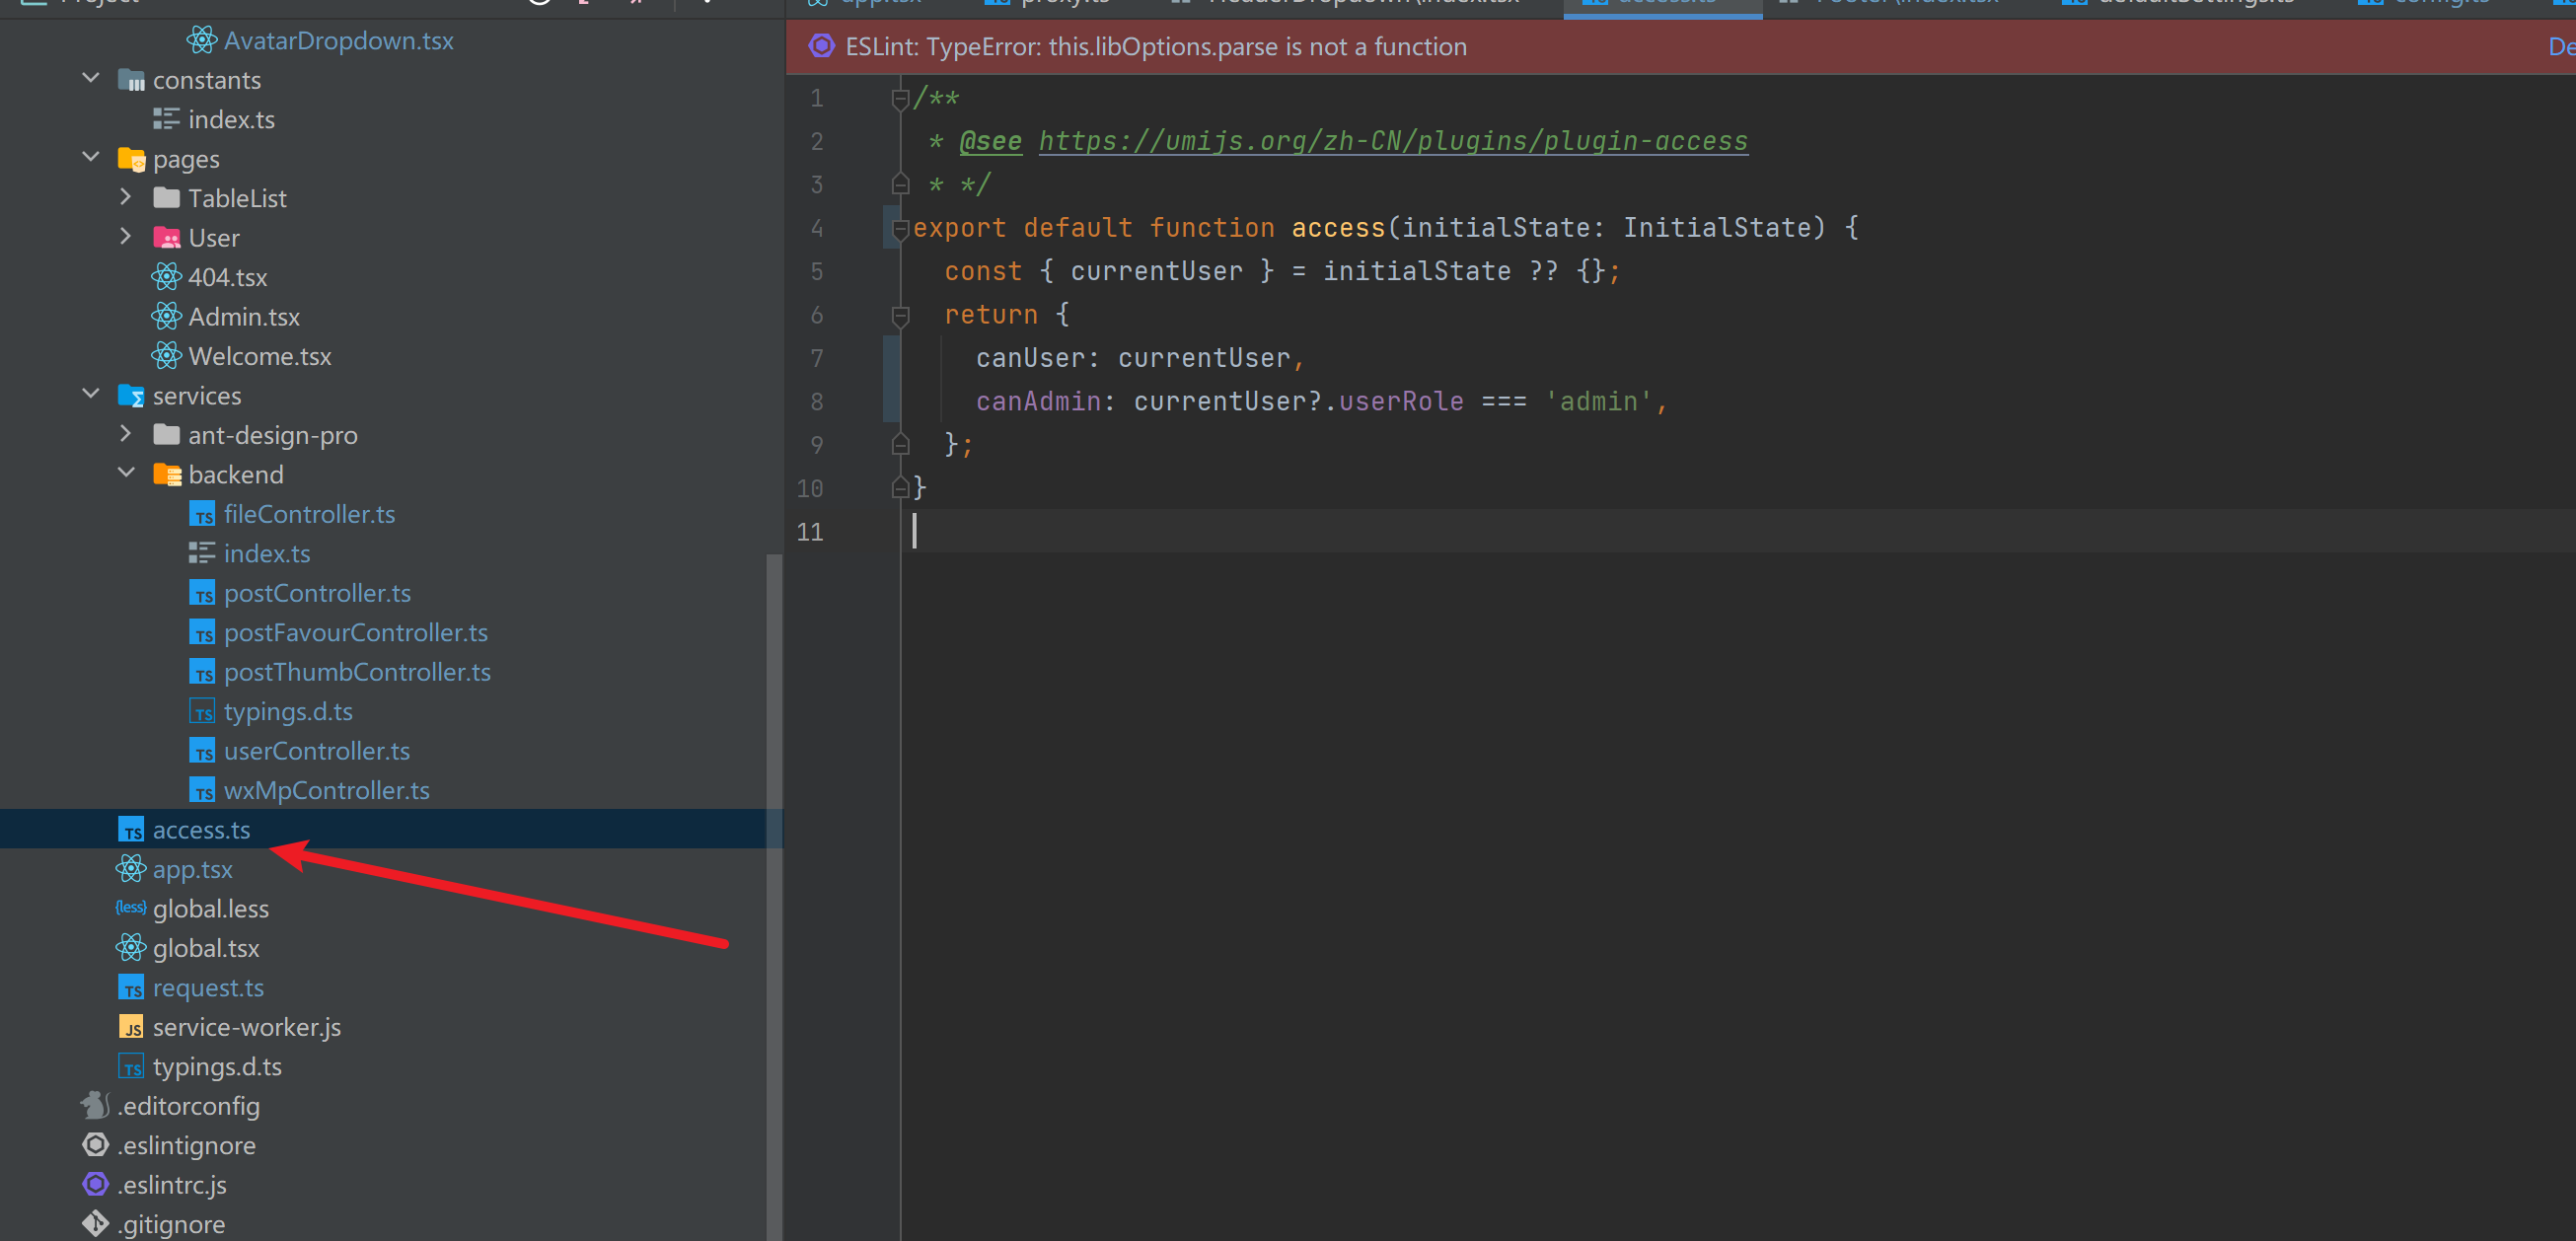Click the pink User folder icon
Image resolution: width=2576 pixels, height=1241 pixels.
click(x=166, y=238)
